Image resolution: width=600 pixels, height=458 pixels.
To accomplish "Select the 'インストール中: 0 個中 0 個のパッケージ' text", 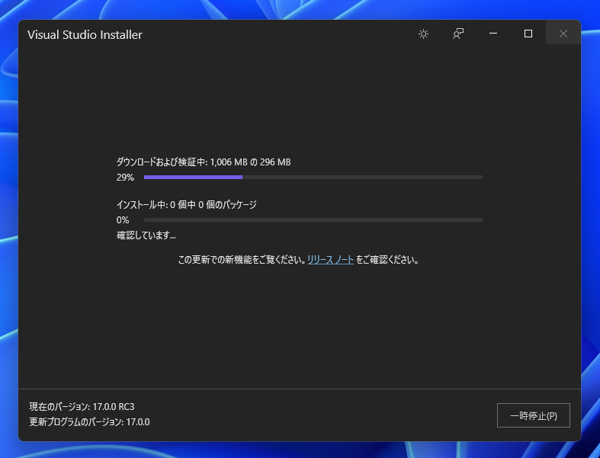I will pos(186,205).
